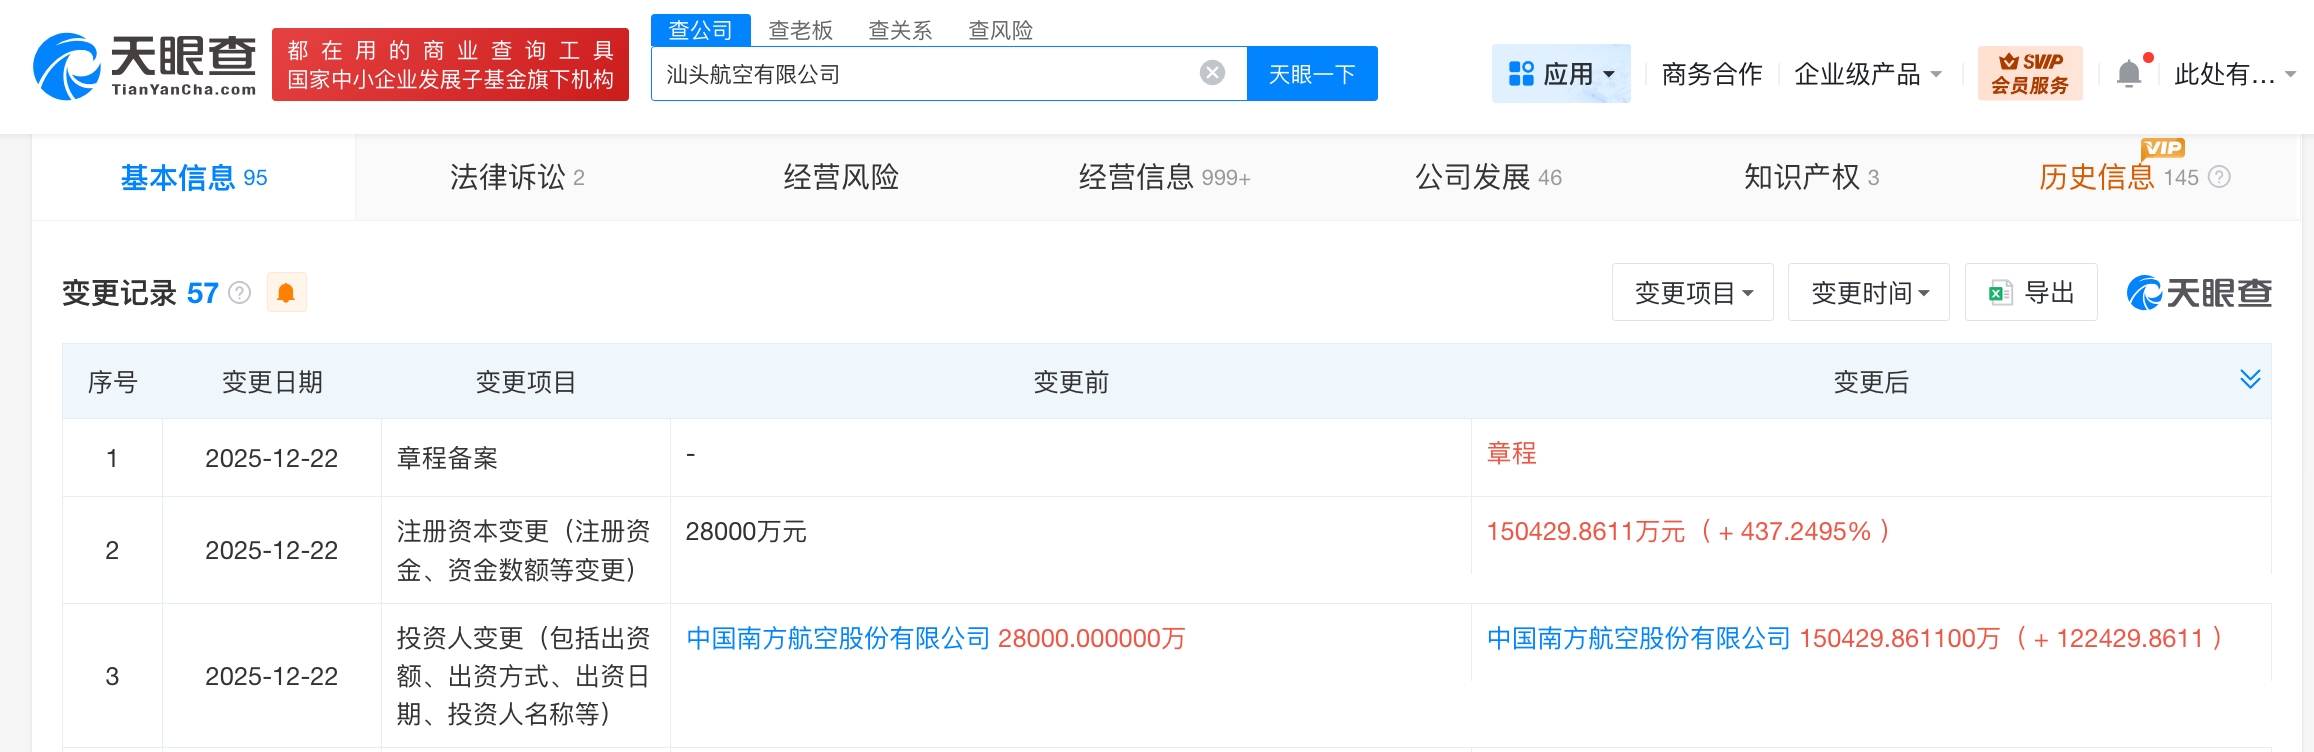Click help icon beside 变更记录 57

pyautogui.click(x=240, y=293)
